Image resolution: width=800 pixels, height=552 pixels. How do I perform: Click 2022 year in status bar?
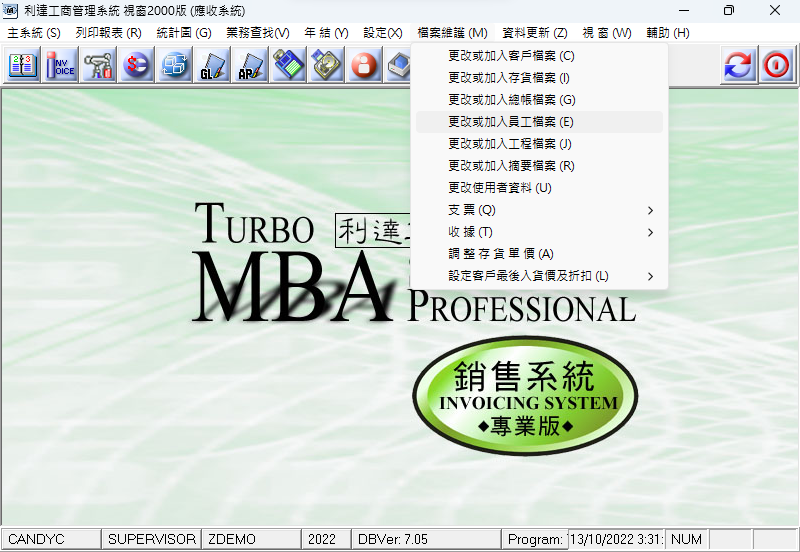[326, 539]
